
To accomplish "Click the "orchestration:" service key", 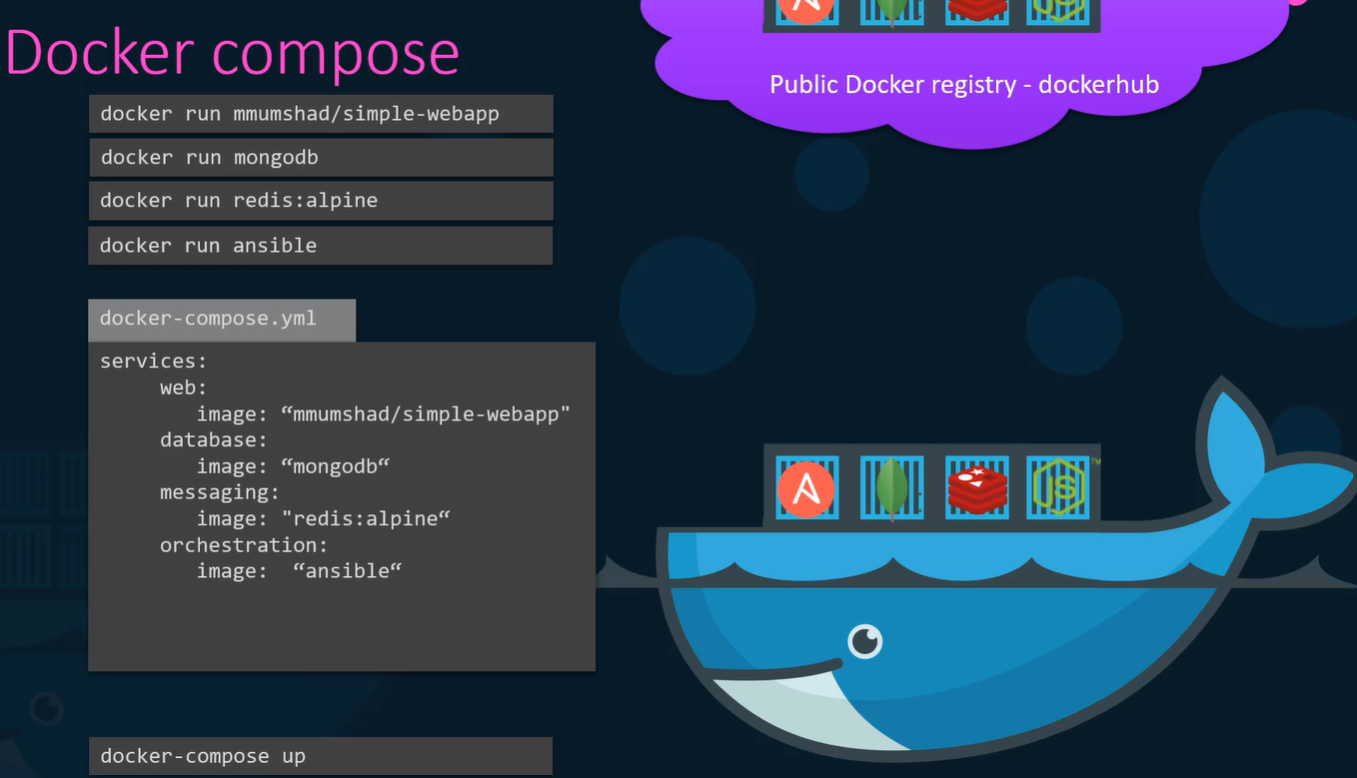I will coord(244,545).
